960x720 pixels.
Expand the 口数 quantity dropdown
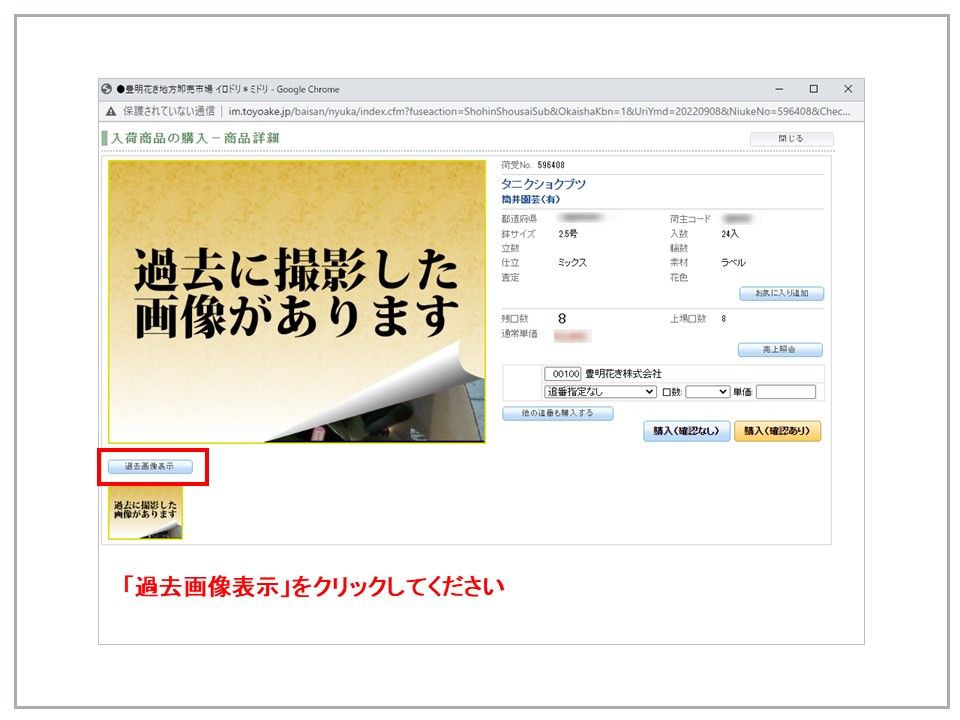coord(708,392)
